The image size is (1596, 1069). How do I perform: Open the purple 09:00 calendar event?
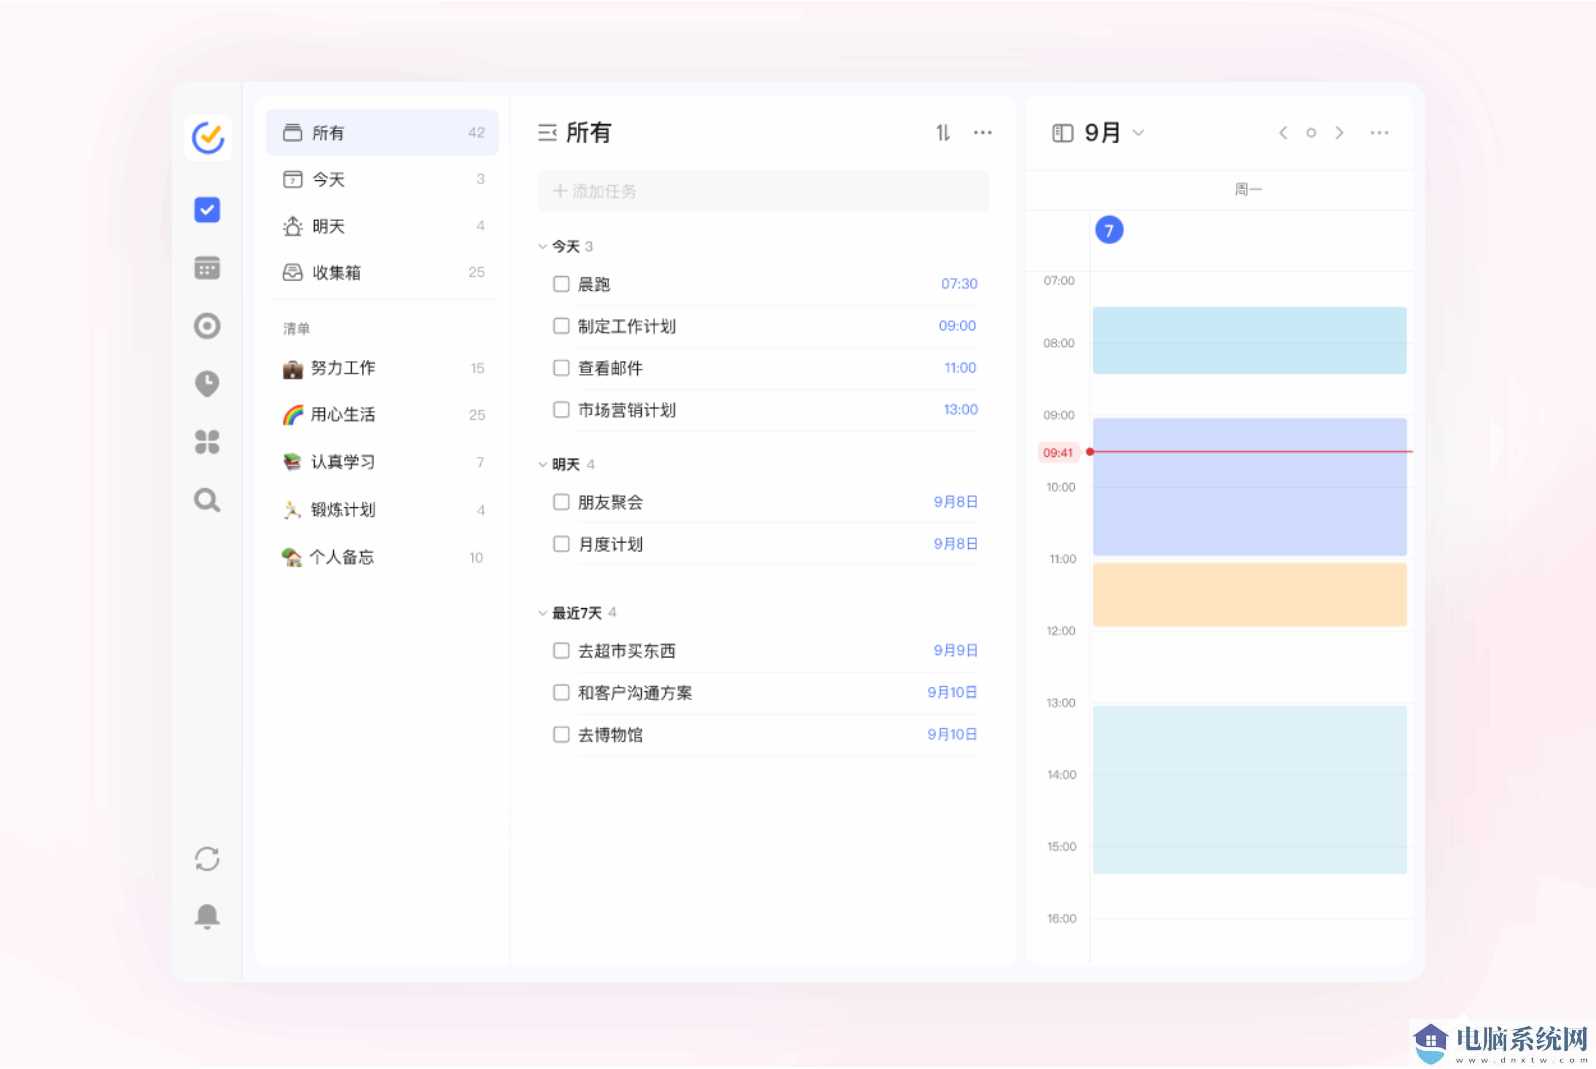(x=1249, y=487)
